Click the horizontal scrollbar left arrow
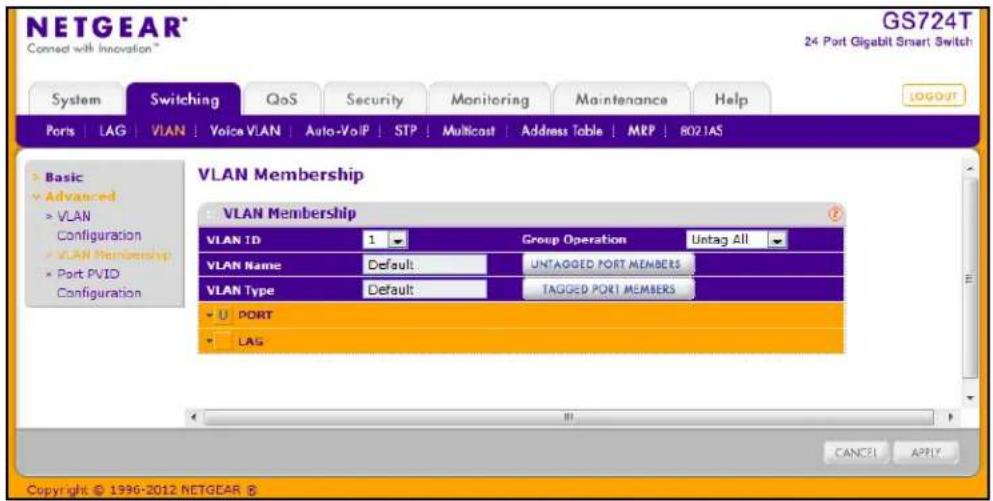Image resolution: width=993 pixels, height=501 pixels. coord(194,417)
